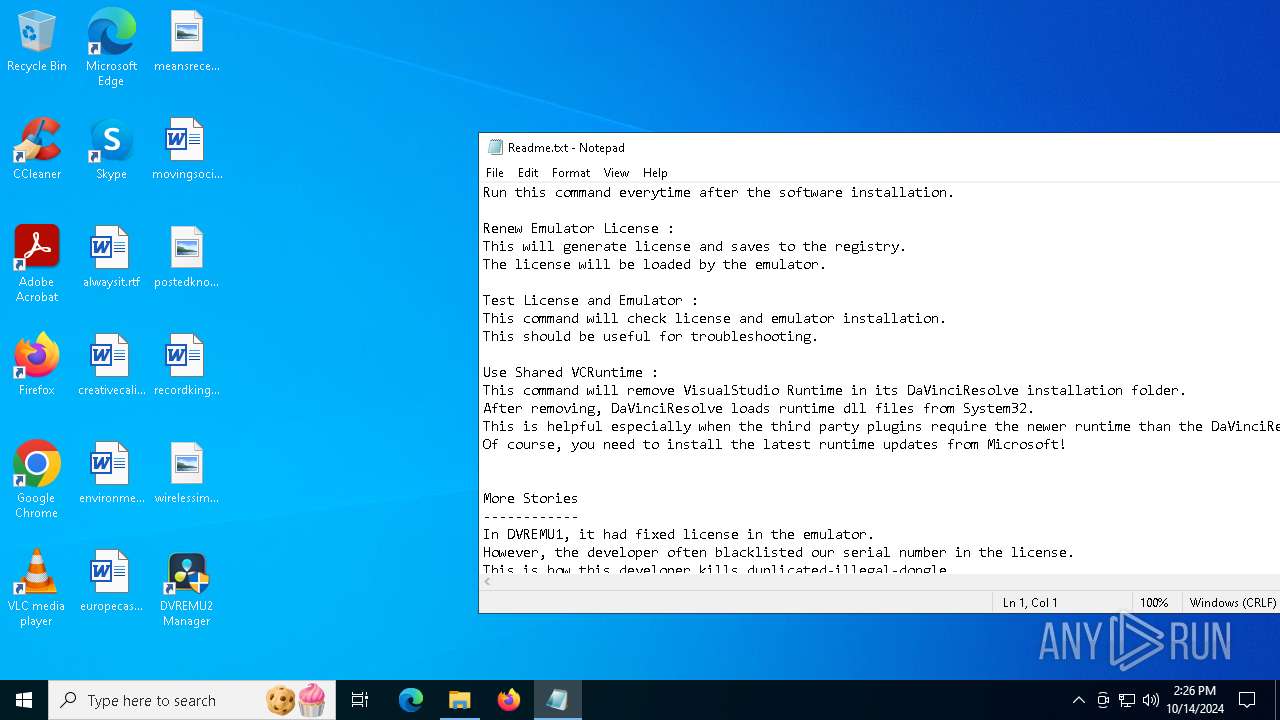Select the wirelessim... image file
Image resolution: width=1280 pixels, height=720 pixels.
186,474
